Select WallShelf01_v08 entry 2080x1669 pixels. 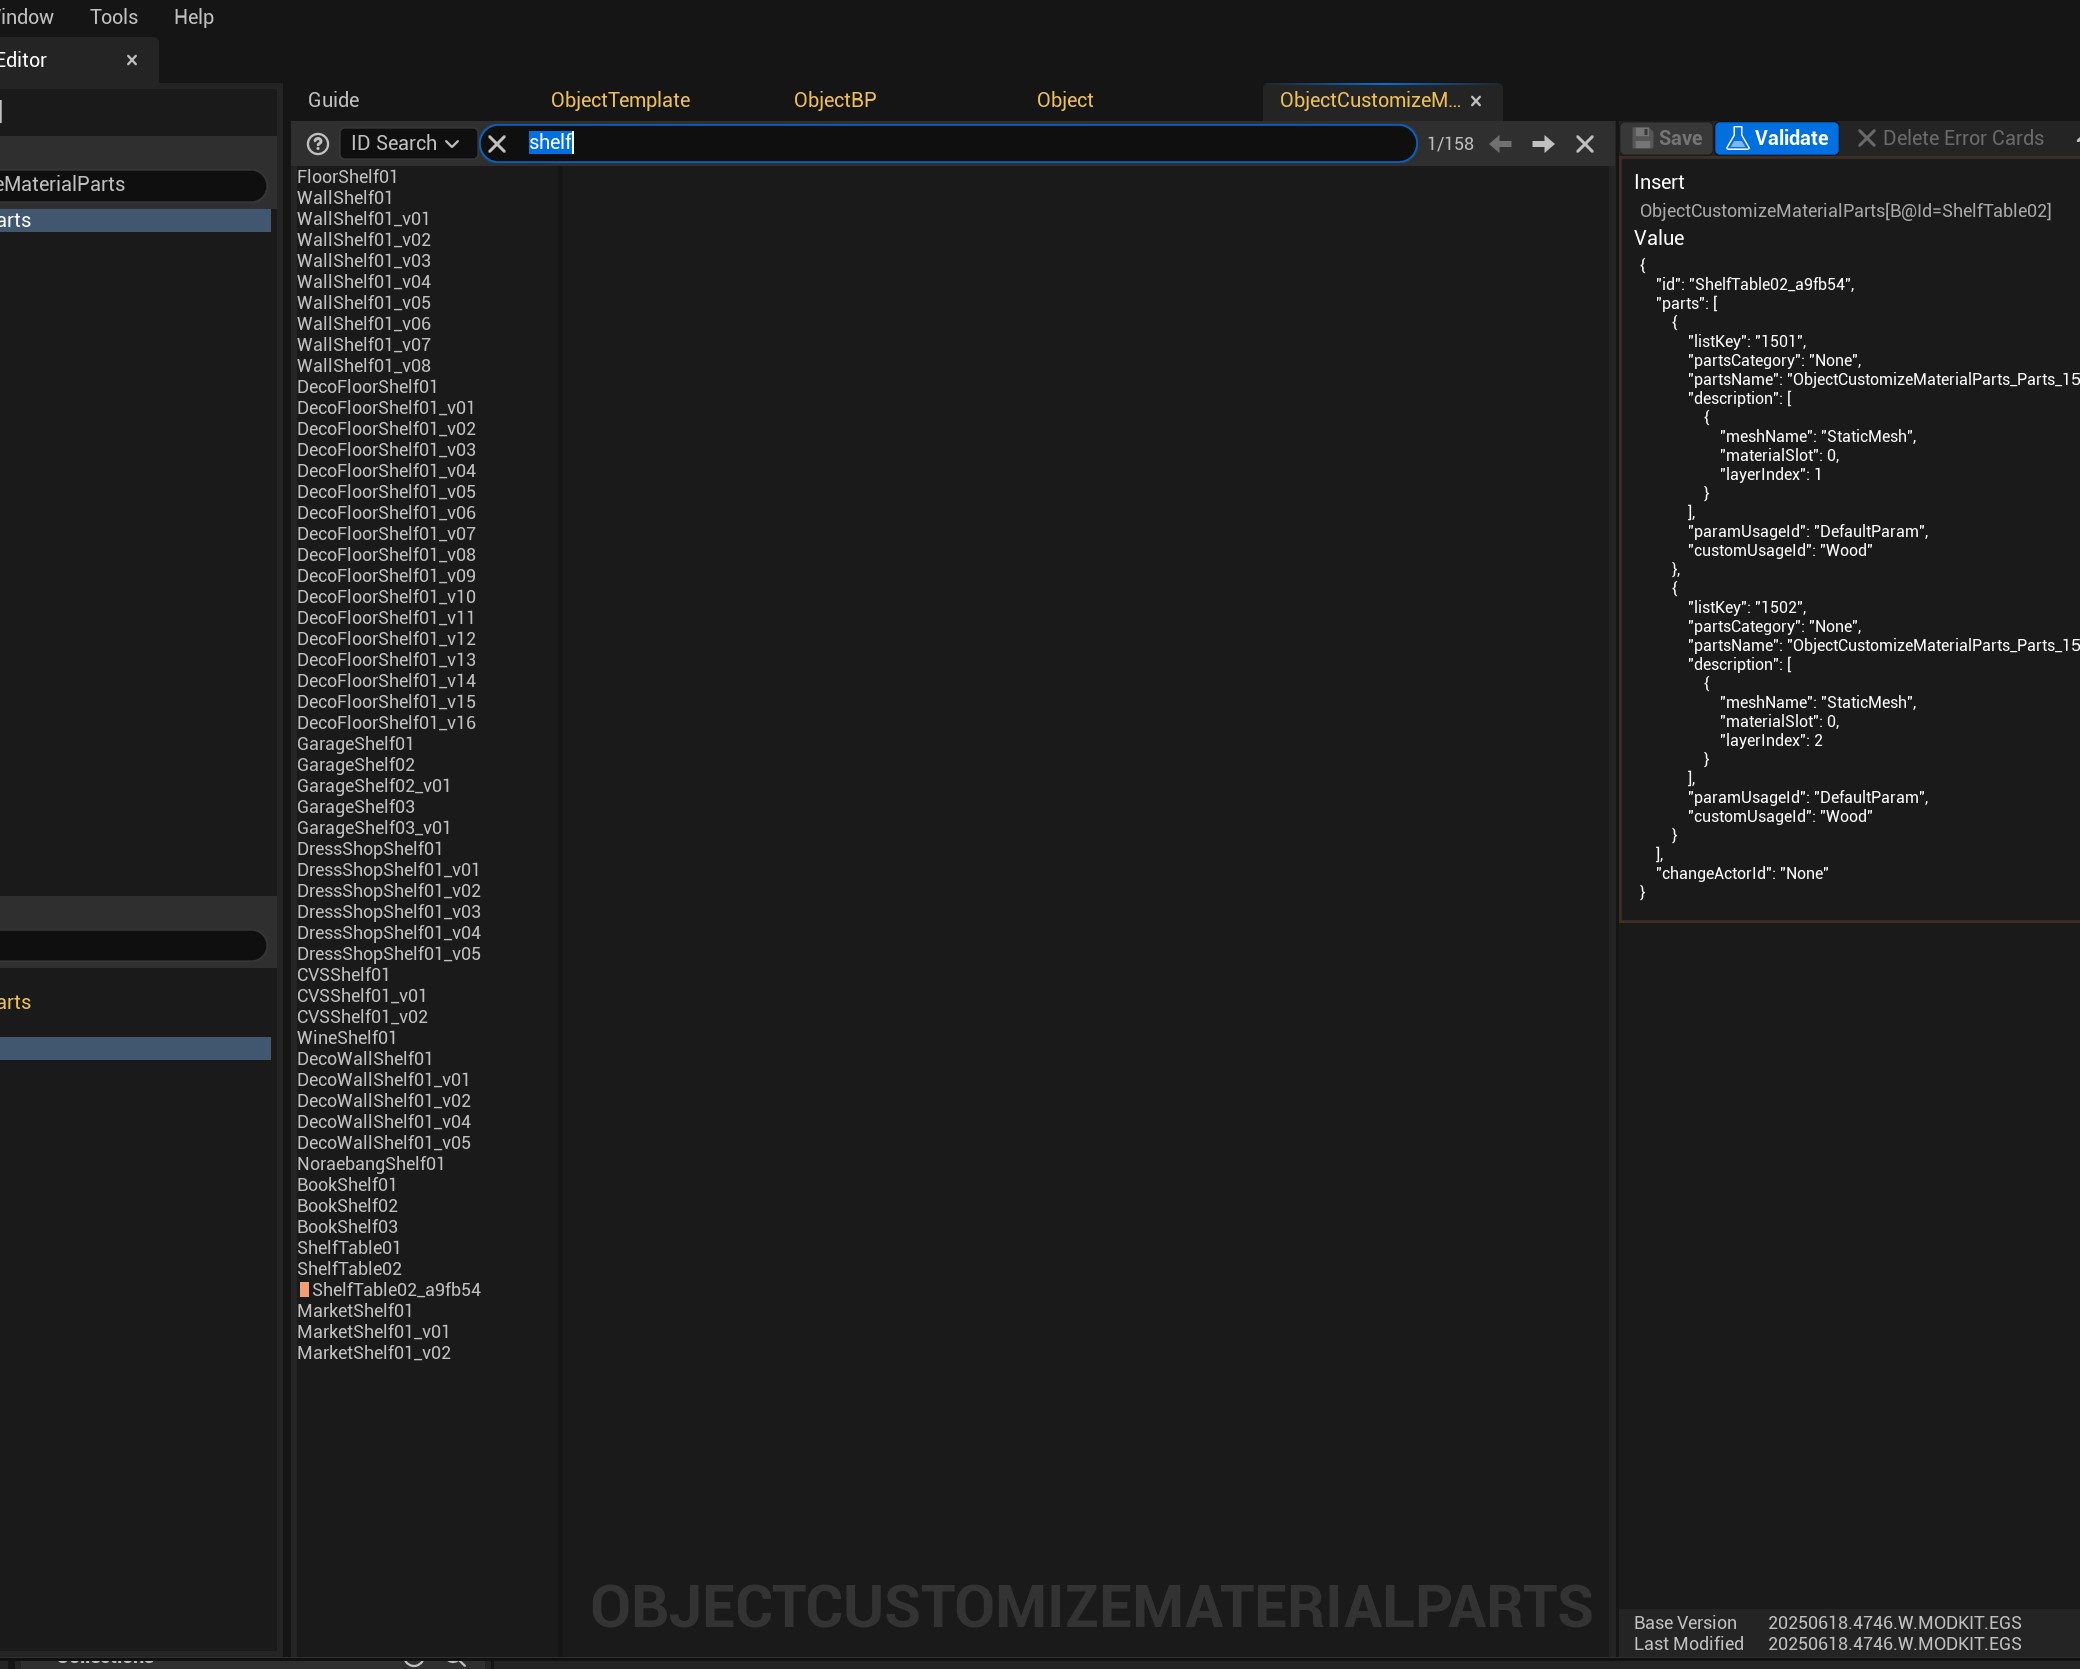click(x=364, y=366)
